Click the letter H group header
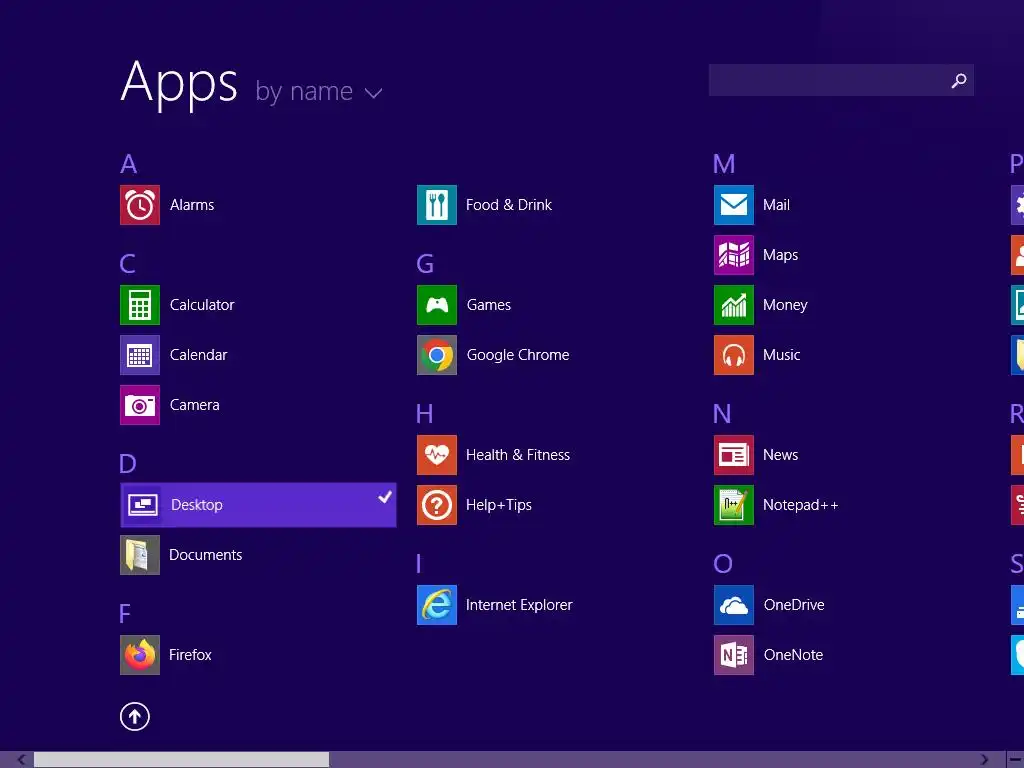 point(424,414)
